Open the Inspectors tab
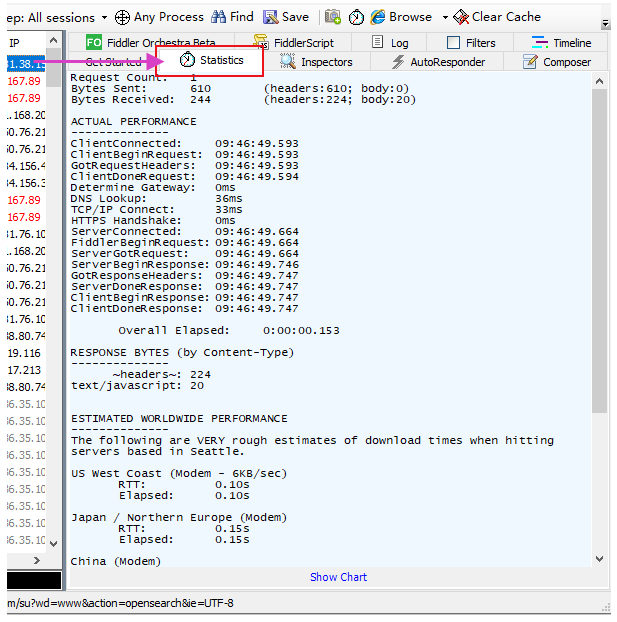This screenshot has width=617, height=622. pyautogui.click(x=316, y=62)
